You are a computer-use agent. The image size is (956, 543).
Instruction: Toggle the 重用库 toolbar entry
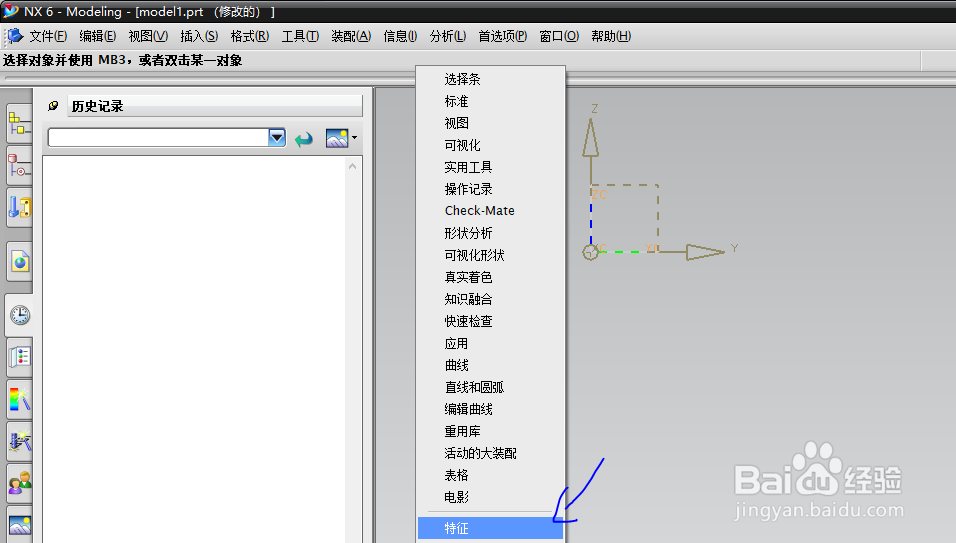[x=491, y=431]
